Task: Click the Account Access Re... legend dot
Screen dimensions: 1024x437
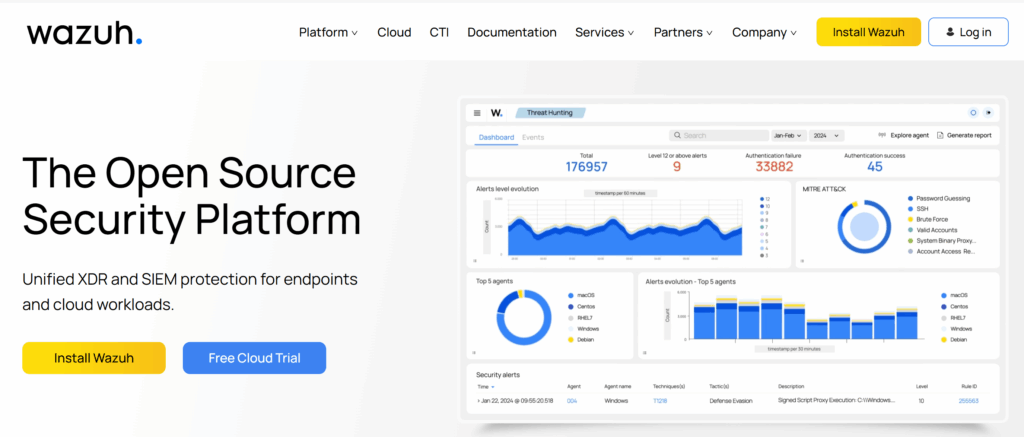Action: (x=910, y=251)
